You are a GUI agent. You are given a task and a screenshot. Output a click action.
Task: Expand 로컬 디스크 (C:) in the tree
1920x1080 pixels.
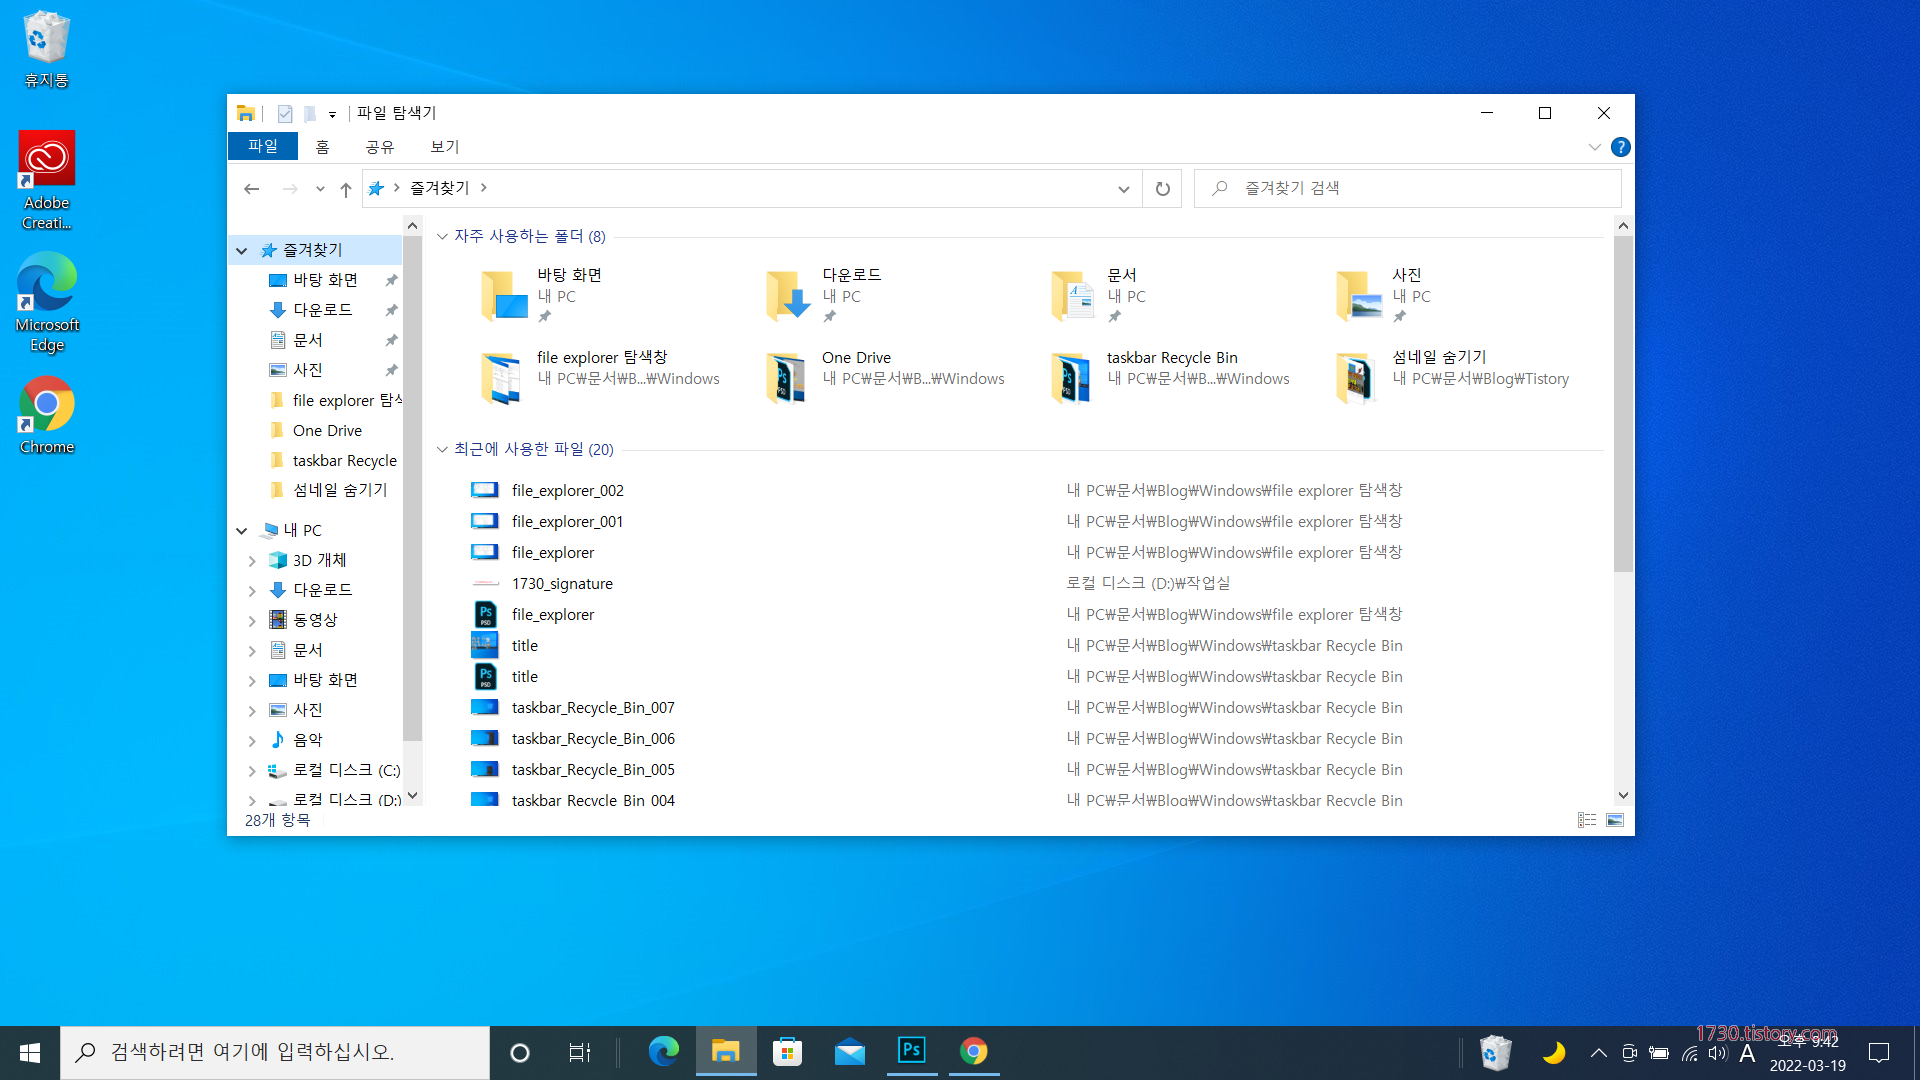(252, 771)
